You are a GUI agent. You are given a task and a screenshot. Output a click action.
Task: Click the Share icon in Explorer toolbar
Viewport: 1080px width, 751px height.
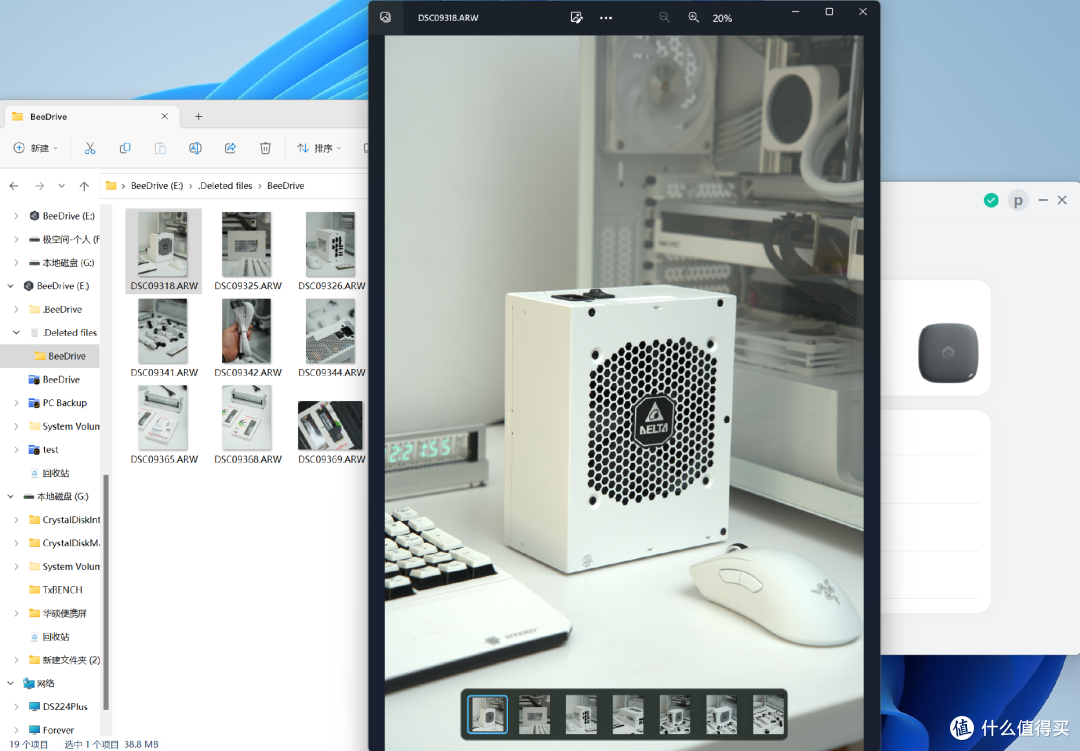(x=230, y=148)
